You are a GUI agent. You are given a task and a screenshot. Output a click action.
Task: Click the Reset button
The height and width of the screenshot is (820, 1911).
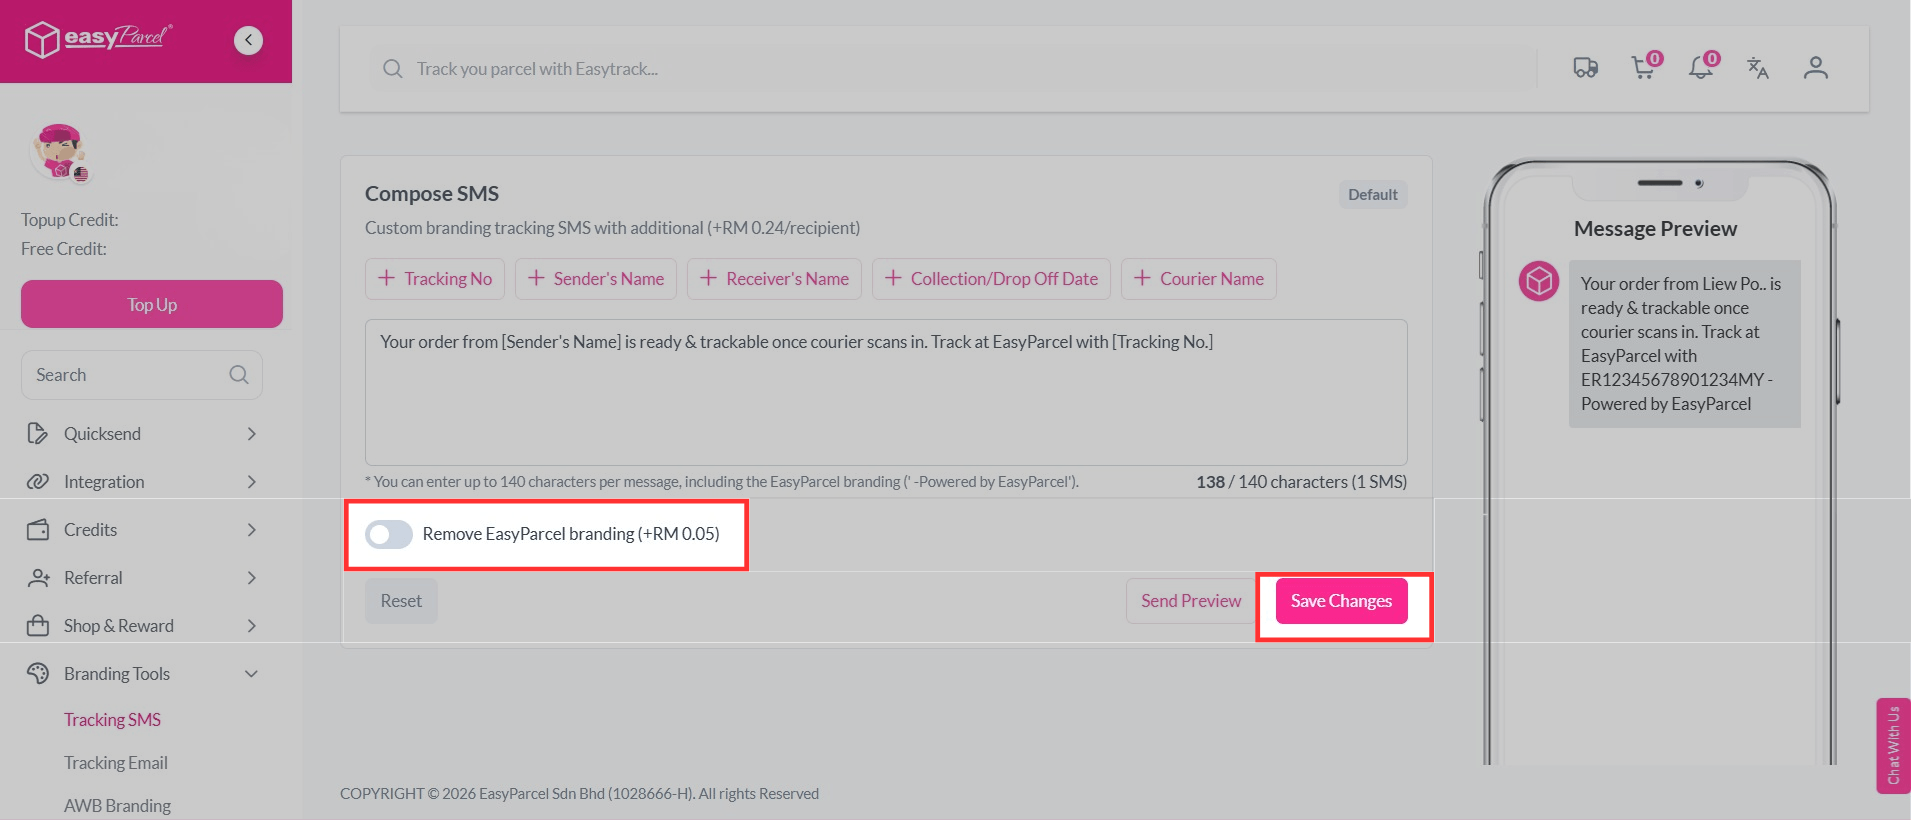(x=401, y=601)
